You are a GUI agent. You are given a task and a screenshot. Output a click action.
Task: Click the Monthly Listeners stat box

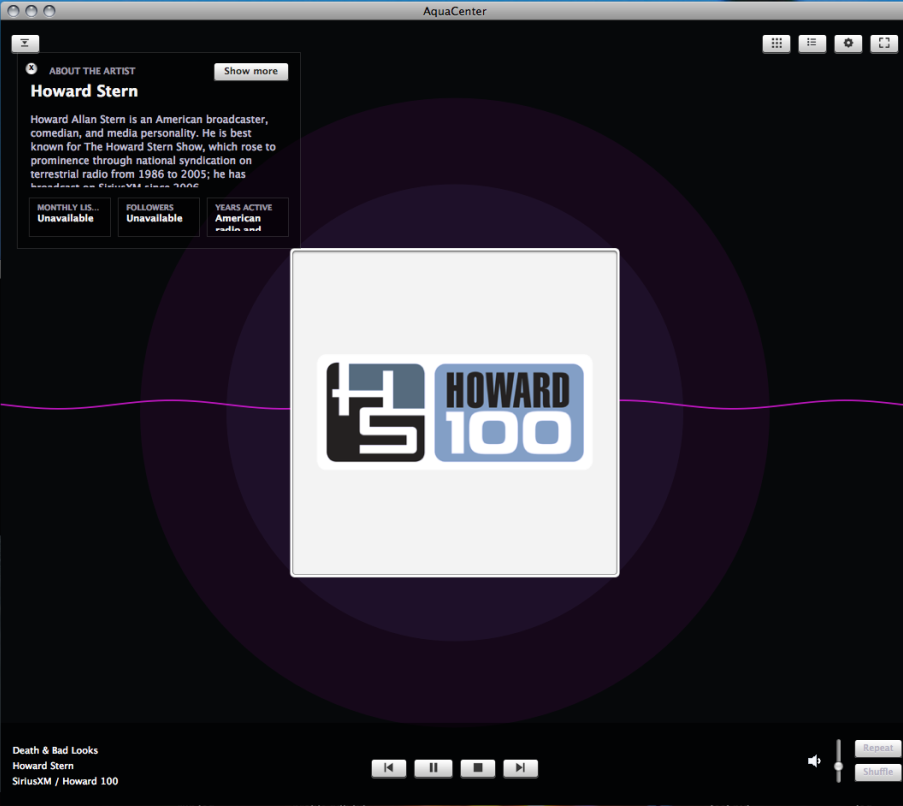click(70, 216)
